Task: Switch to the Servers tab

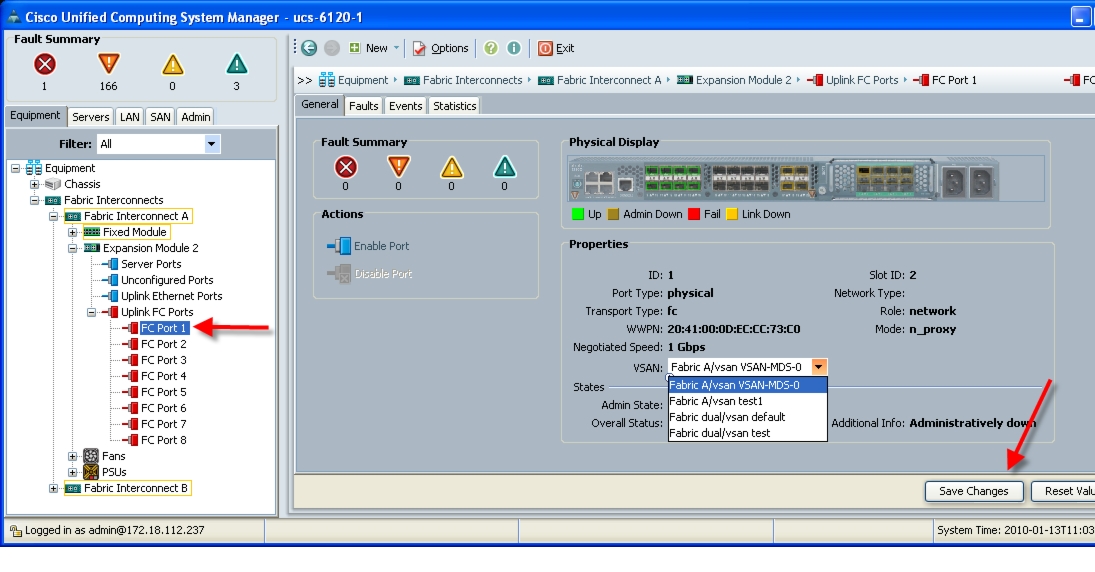Action: [91, 117]
